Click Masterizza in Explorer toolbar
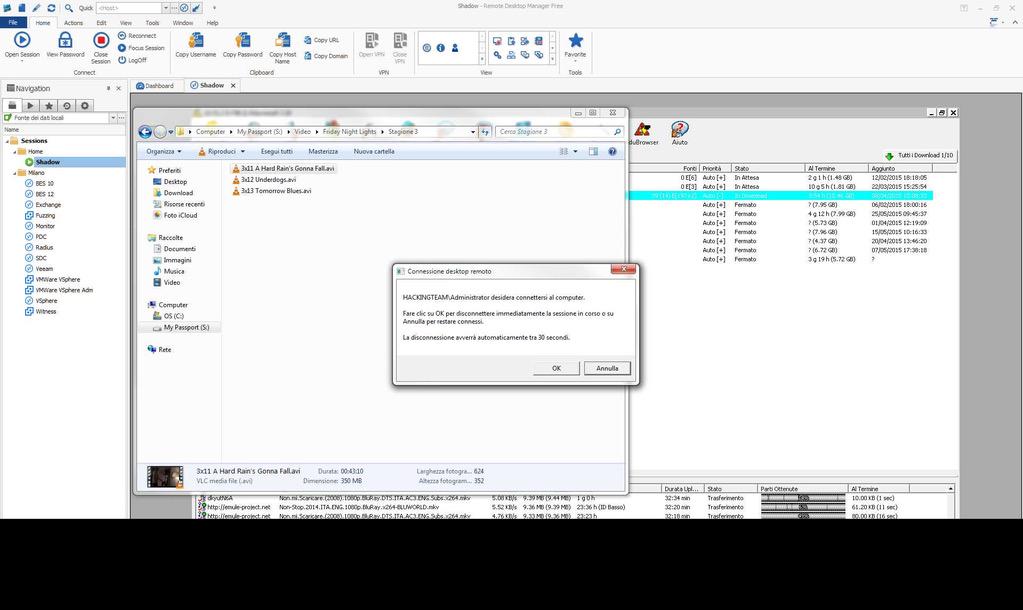This screenshot has width=1023, height=610. [x=323, y=151]
